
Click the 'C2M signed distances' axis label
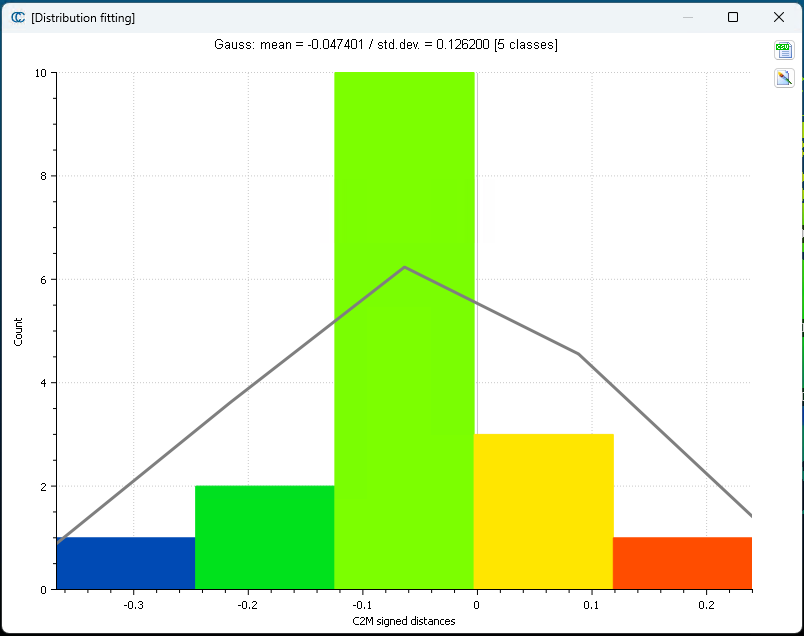tap(404, 621)
